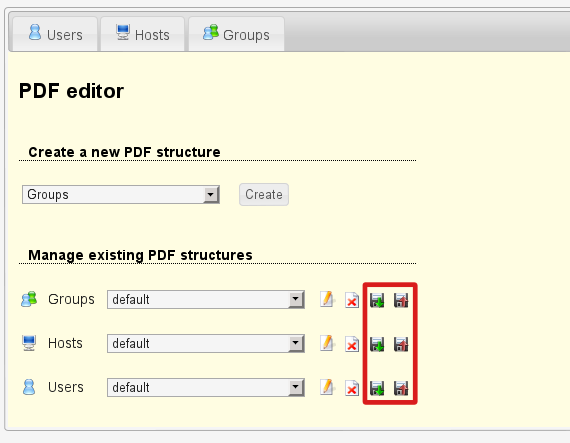Delete the Hosts default PDF structure

tap(352, 344)
